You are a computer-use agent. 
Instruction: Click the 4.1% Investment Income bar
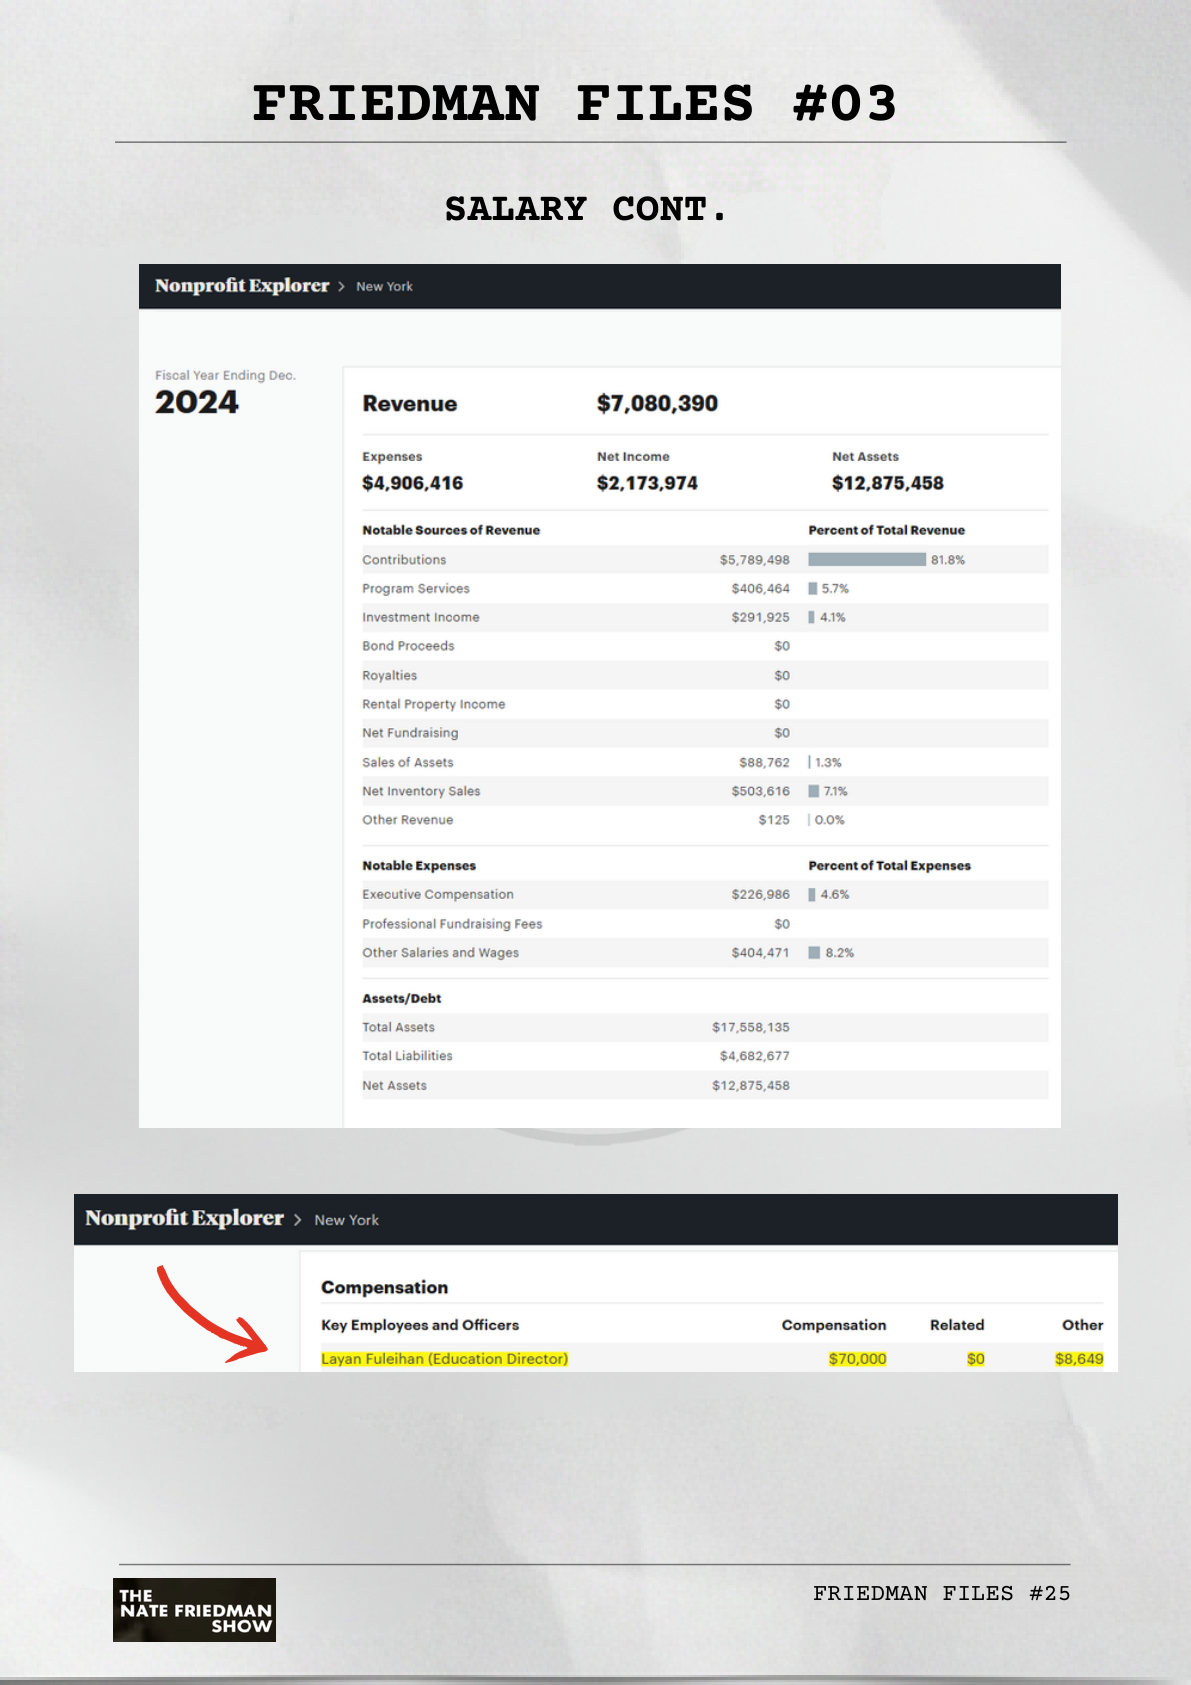click(811, 618)
